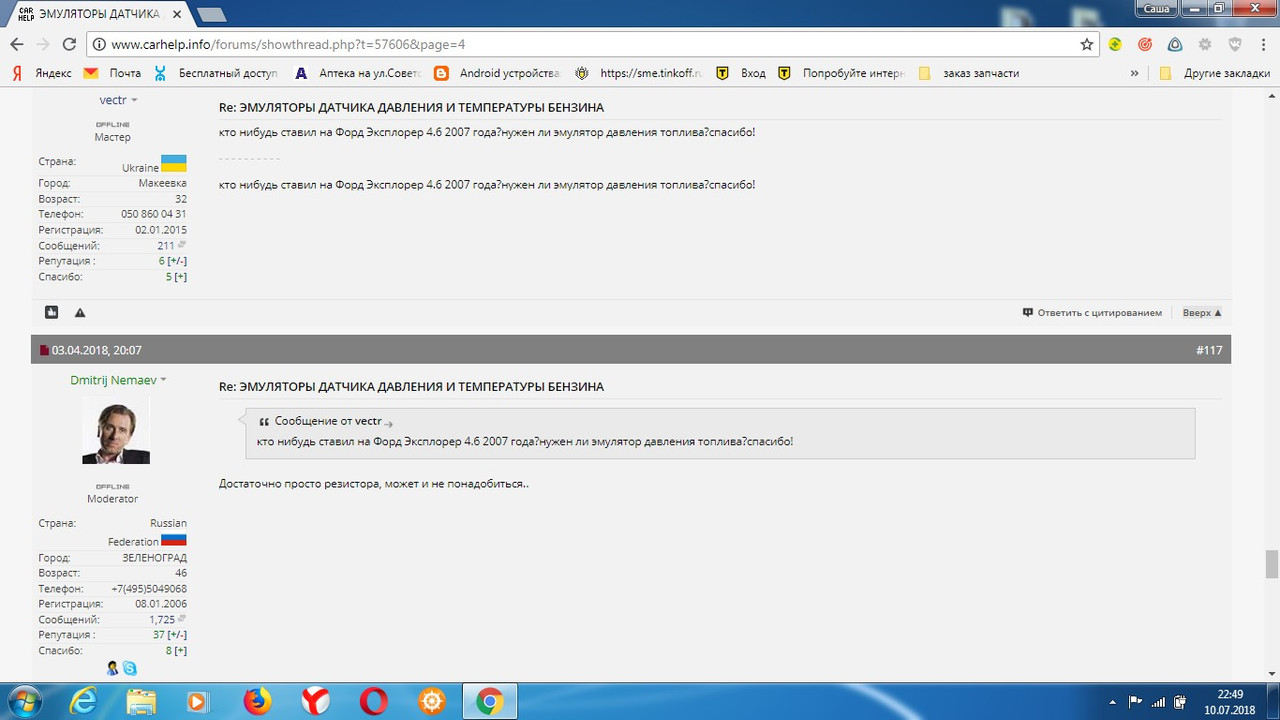Open the Другие закладки folder

pos(1214,73)
